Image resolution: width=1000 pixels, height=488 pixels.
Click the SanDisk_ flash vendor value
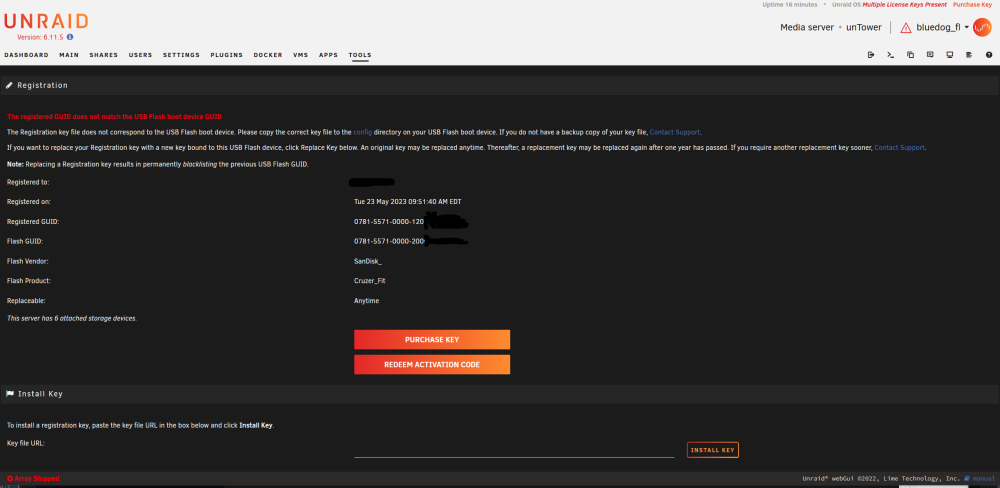[368, 261]
